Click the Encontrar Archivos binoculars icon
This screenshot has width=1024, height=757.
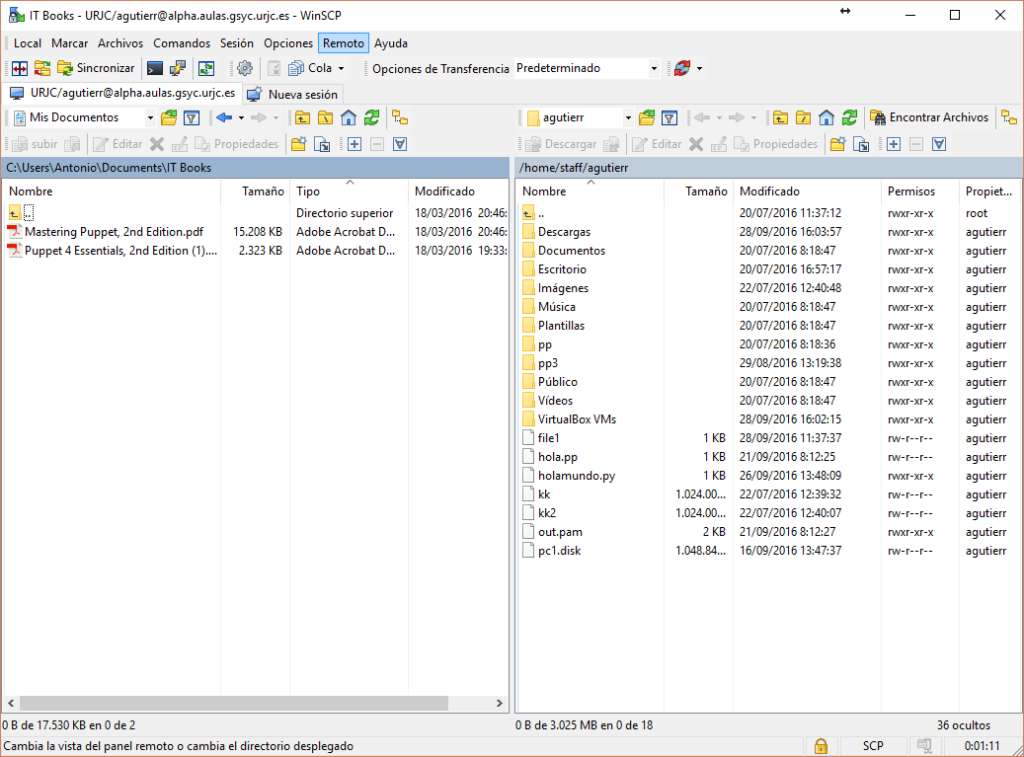(878, 117)
